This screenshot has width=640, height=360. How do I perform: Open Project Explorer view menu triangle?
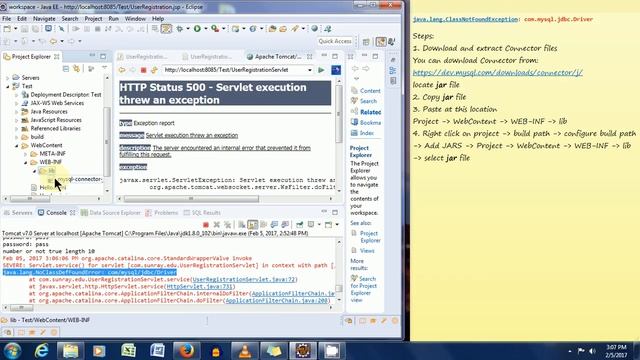click(104, 68)
